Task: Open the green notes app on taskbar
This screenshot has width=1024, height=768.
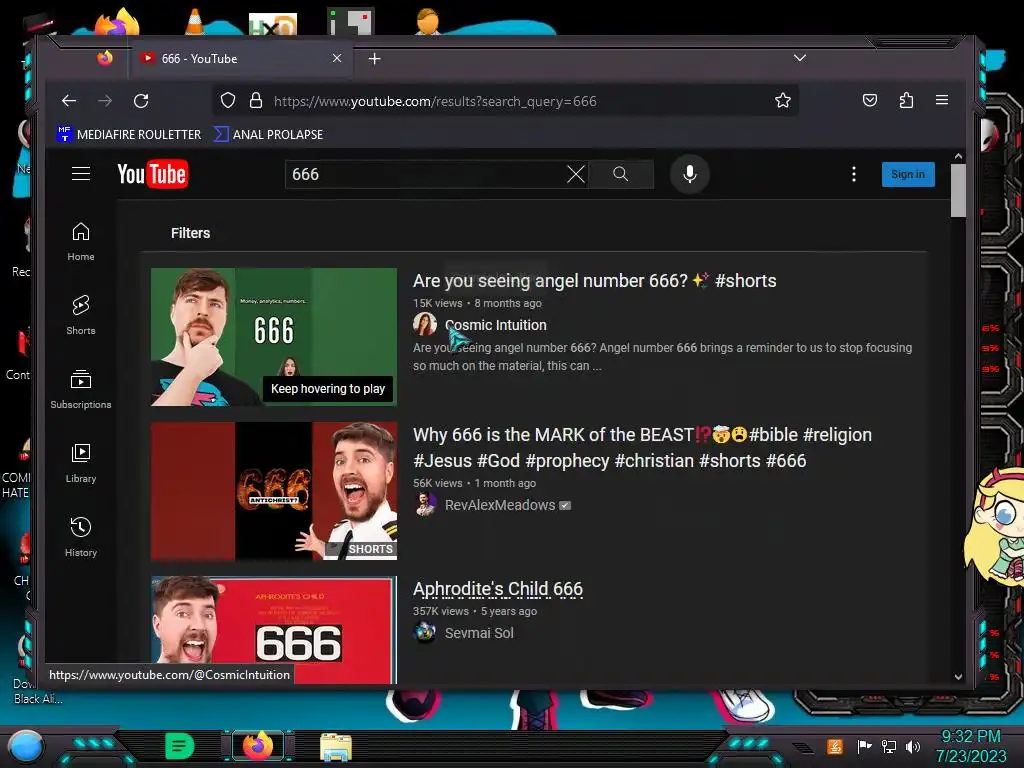Action: tap(179, 746)
